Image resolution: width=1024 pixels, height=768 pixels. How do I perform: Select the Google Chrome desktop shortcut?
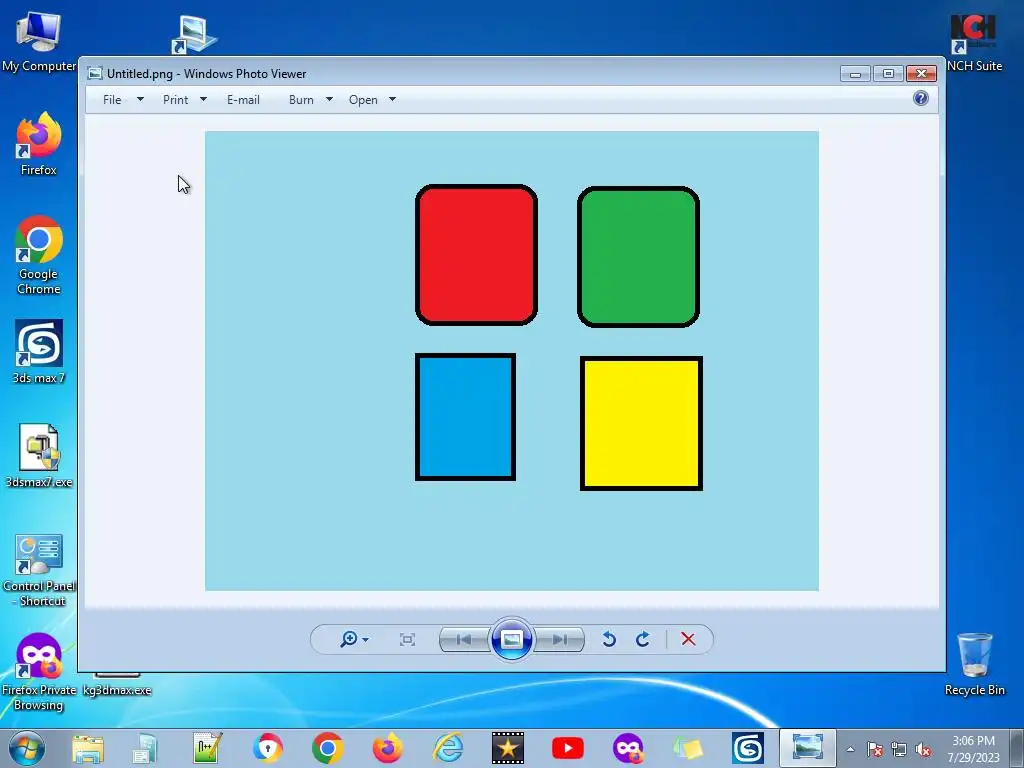click(x=39, y=255)
